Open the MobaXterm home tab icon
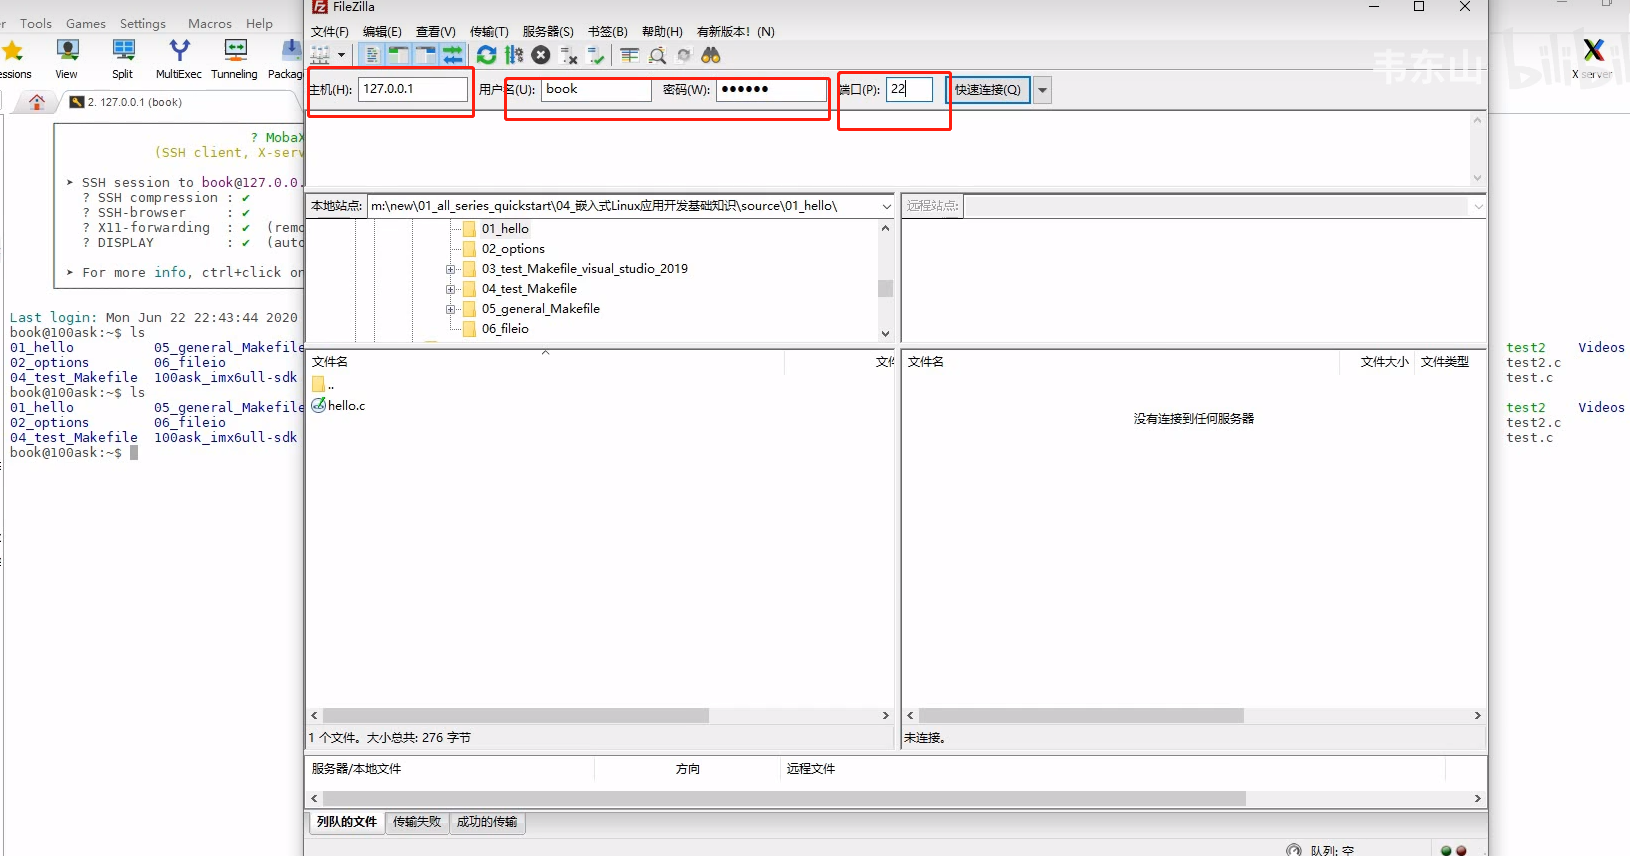Viewport: 1630px width, 856px height. (37, 102)
